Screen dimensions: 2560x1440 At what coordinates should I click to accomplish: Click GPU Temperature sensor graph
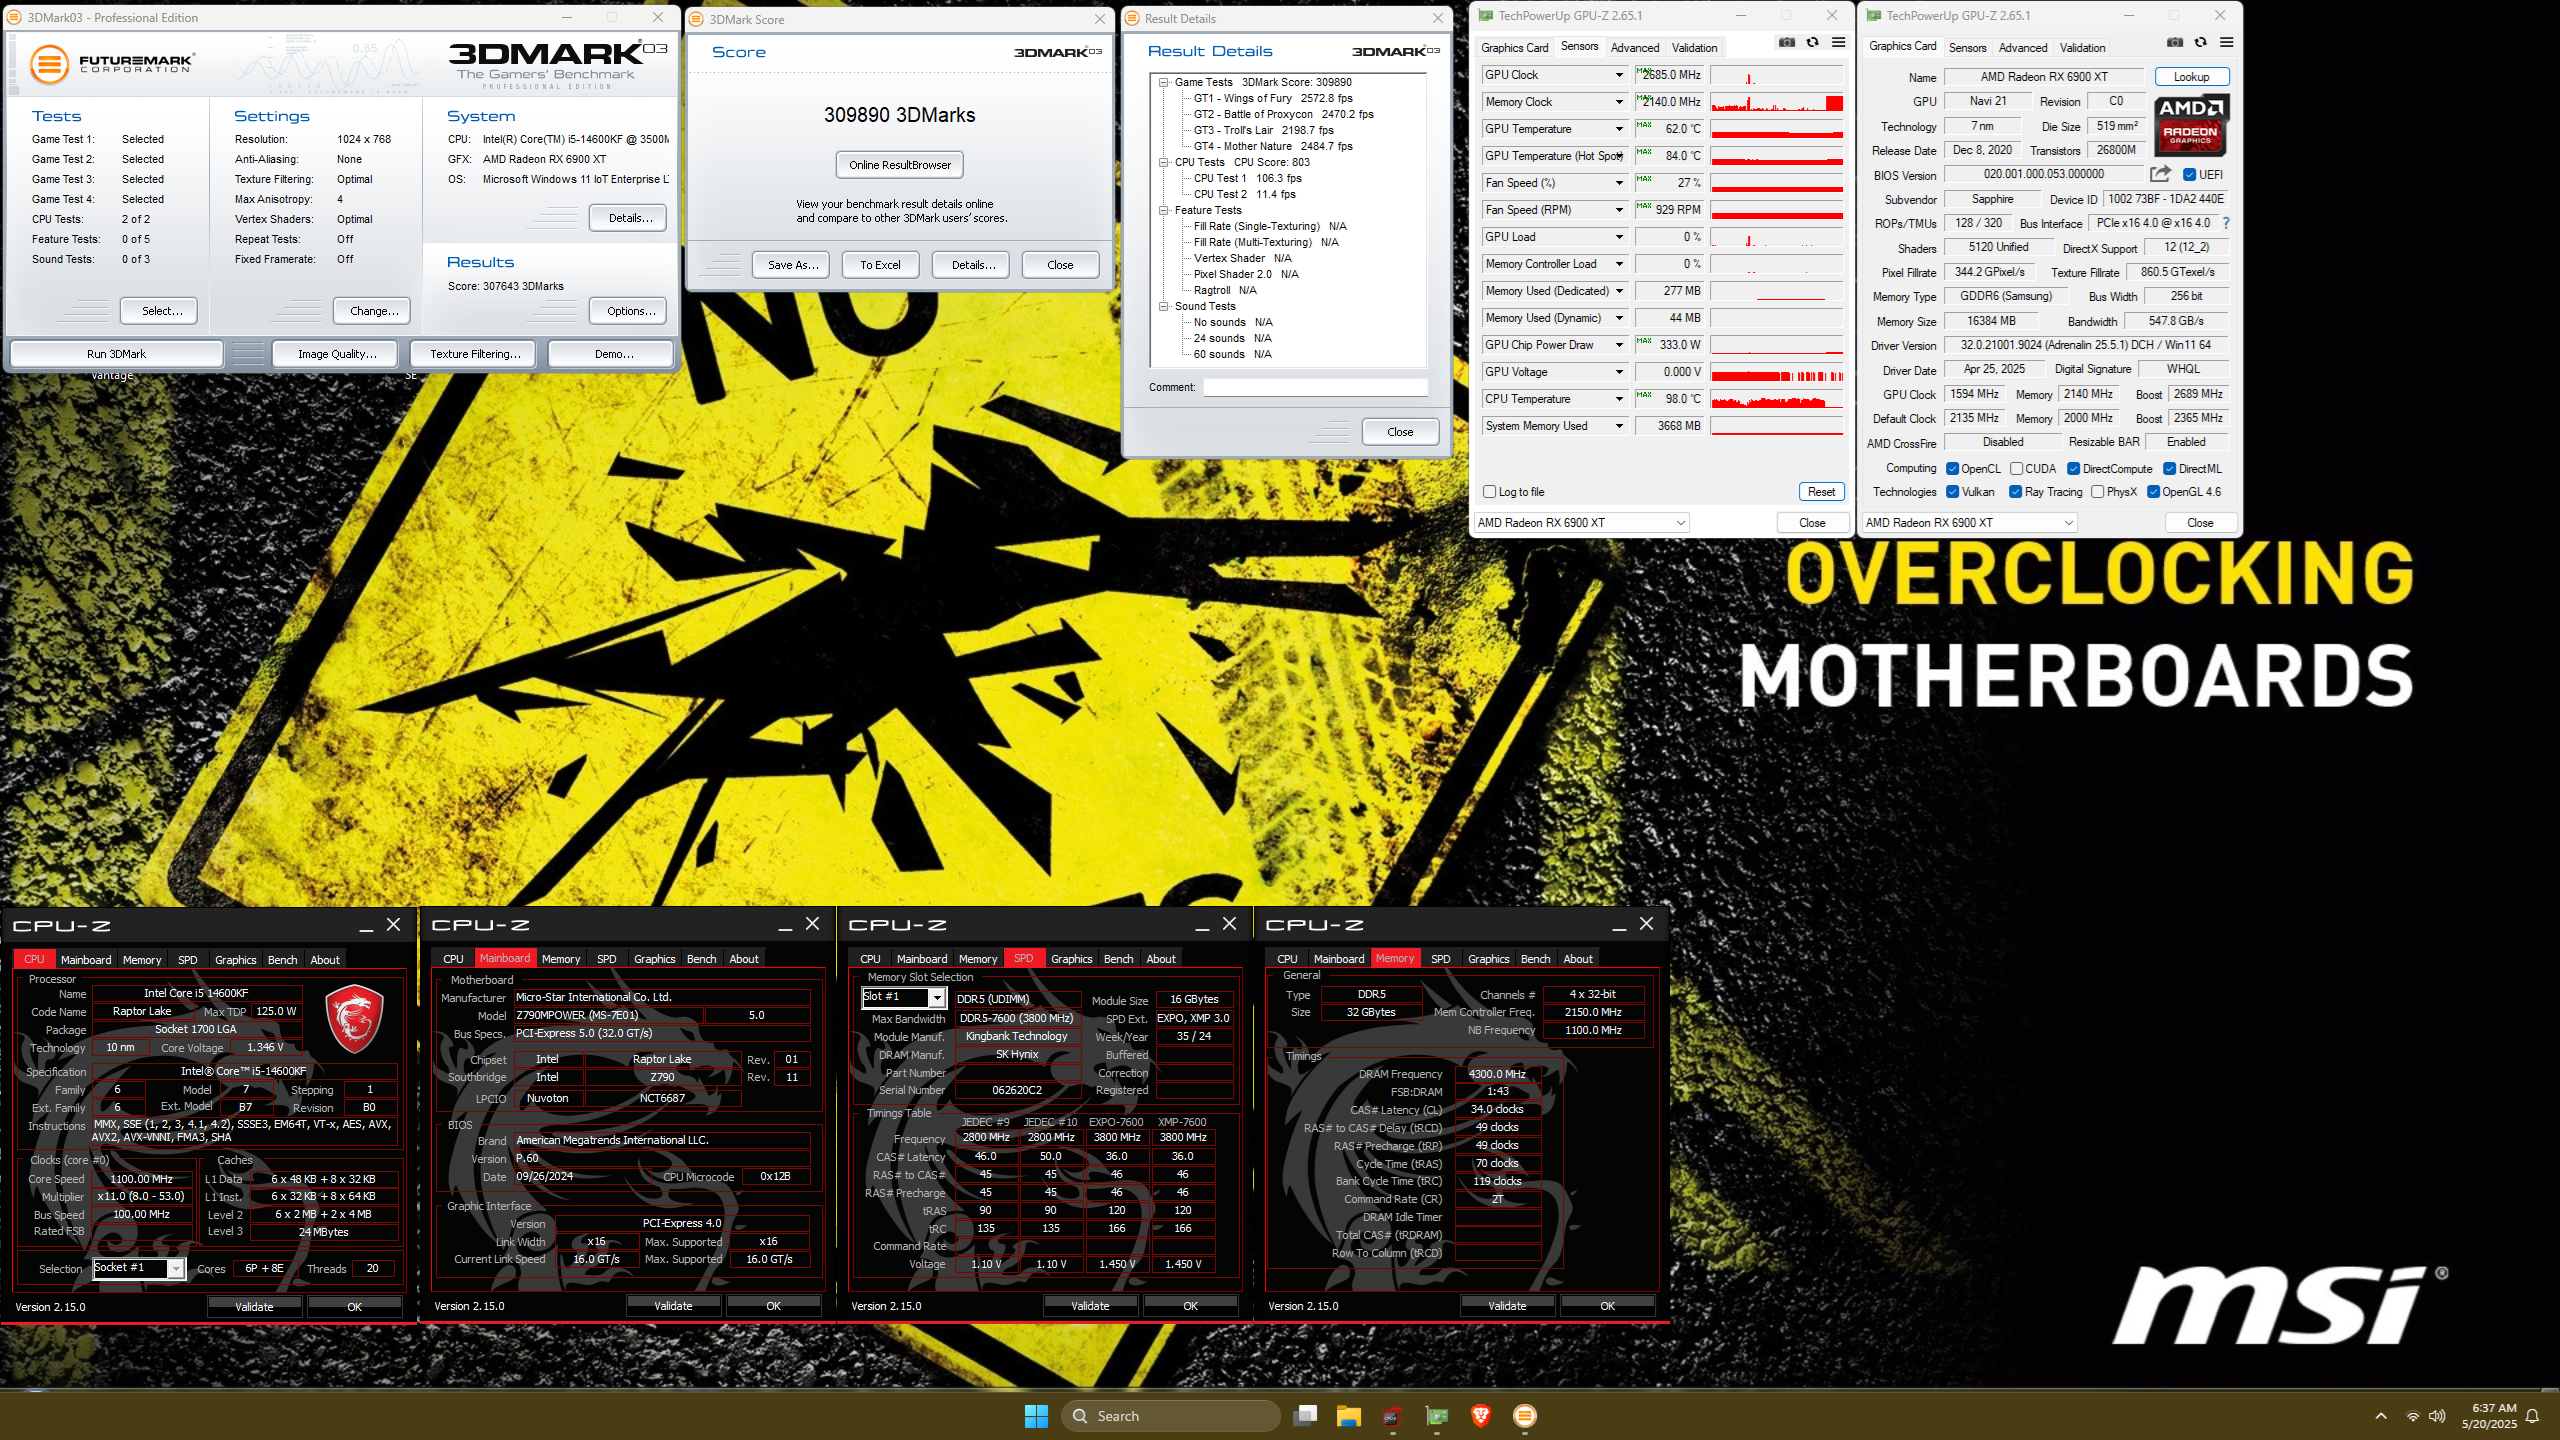point(1777,129)
